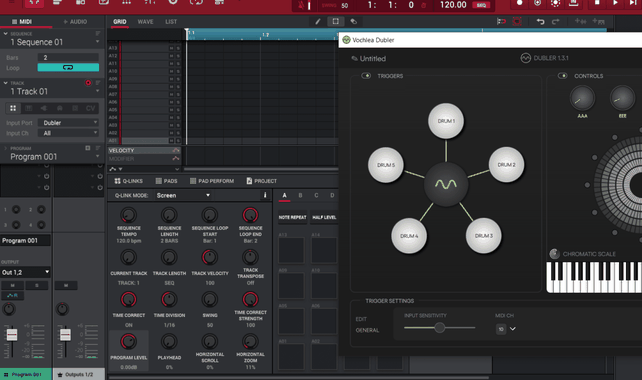Viewport: 642px width, 380px height.
Task: Open the PADS tab
Action: [x=166, y=181]
